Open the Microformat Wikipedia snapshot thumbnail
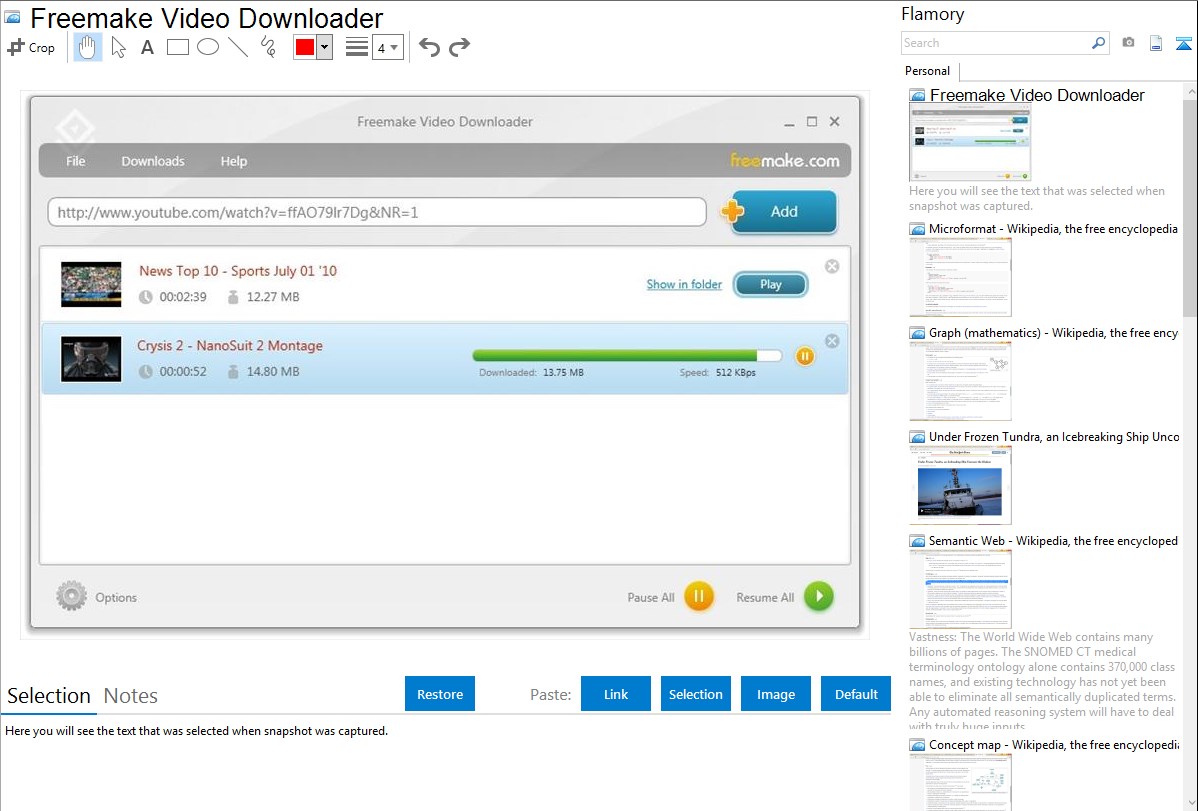This screenshot has height=811, width=1198. (x=960, y=277)
